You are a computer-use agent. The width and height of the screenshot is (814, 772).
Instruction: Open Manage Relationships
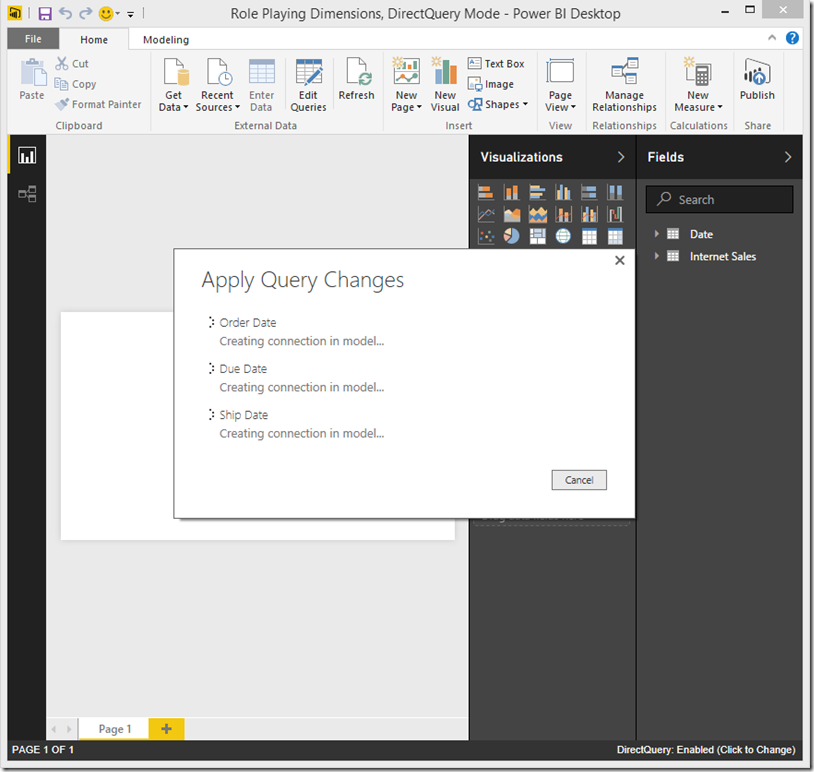[x=625, y=85]
